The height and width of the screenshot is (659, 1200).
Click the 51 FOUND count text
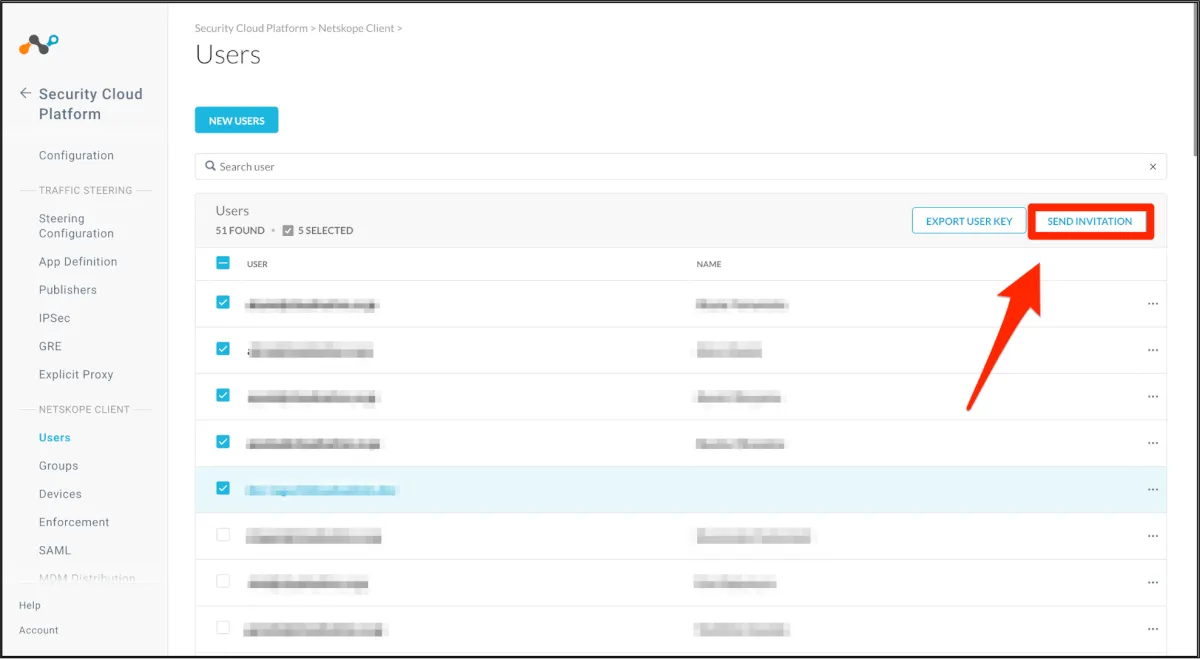coord(240,230)
